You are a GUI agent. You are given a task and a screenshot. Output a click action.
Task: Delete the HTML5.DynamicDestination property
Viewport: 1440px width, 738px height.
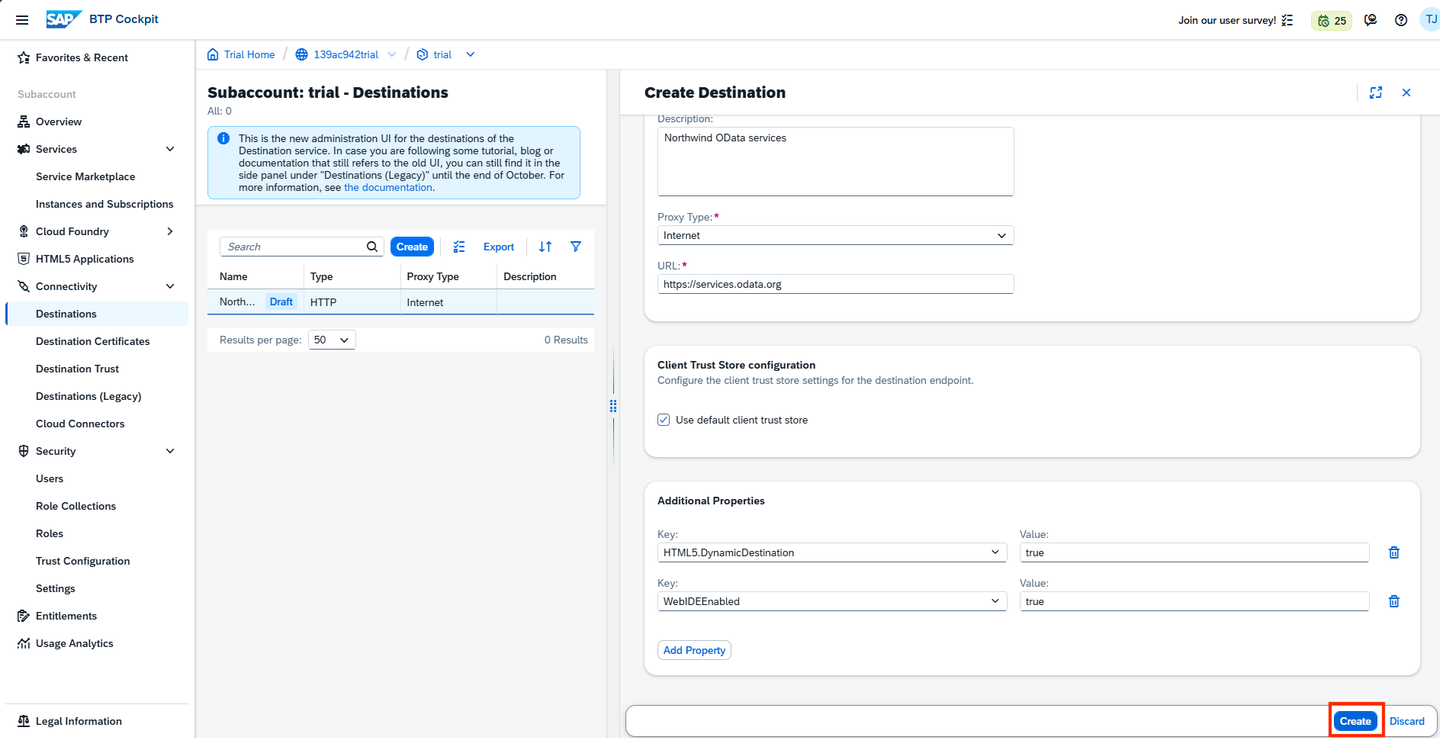(x=1394, y=553)
